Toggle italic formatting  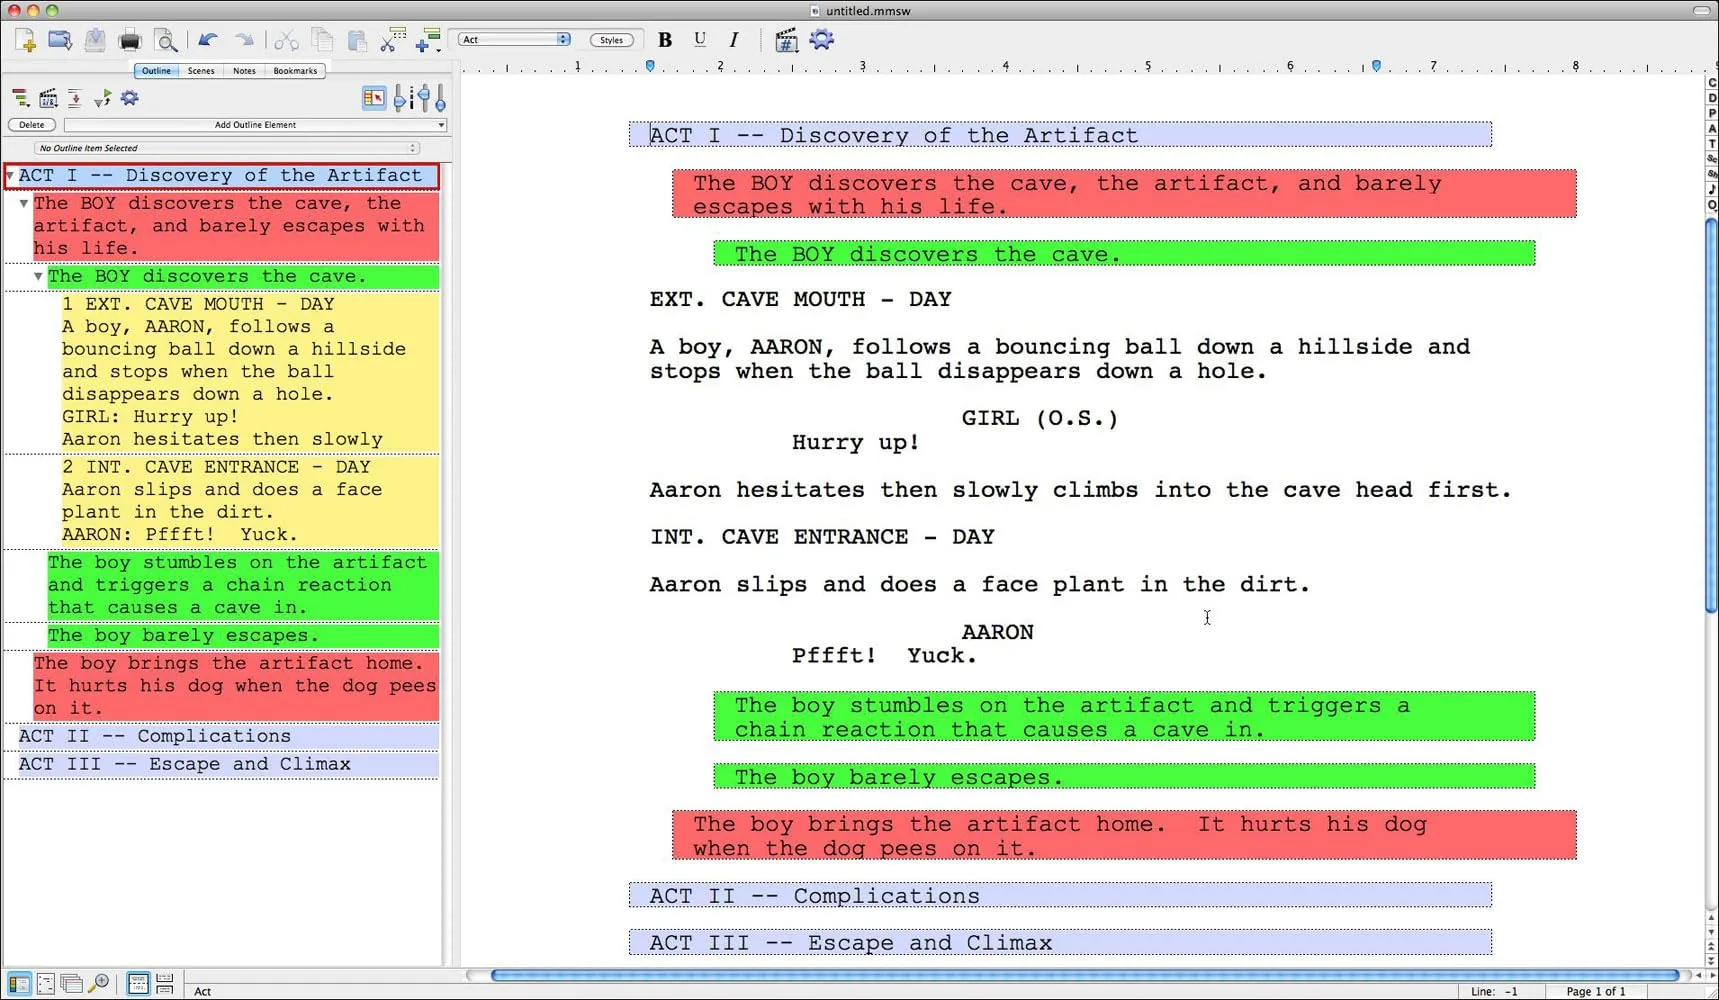click(733, 40)
